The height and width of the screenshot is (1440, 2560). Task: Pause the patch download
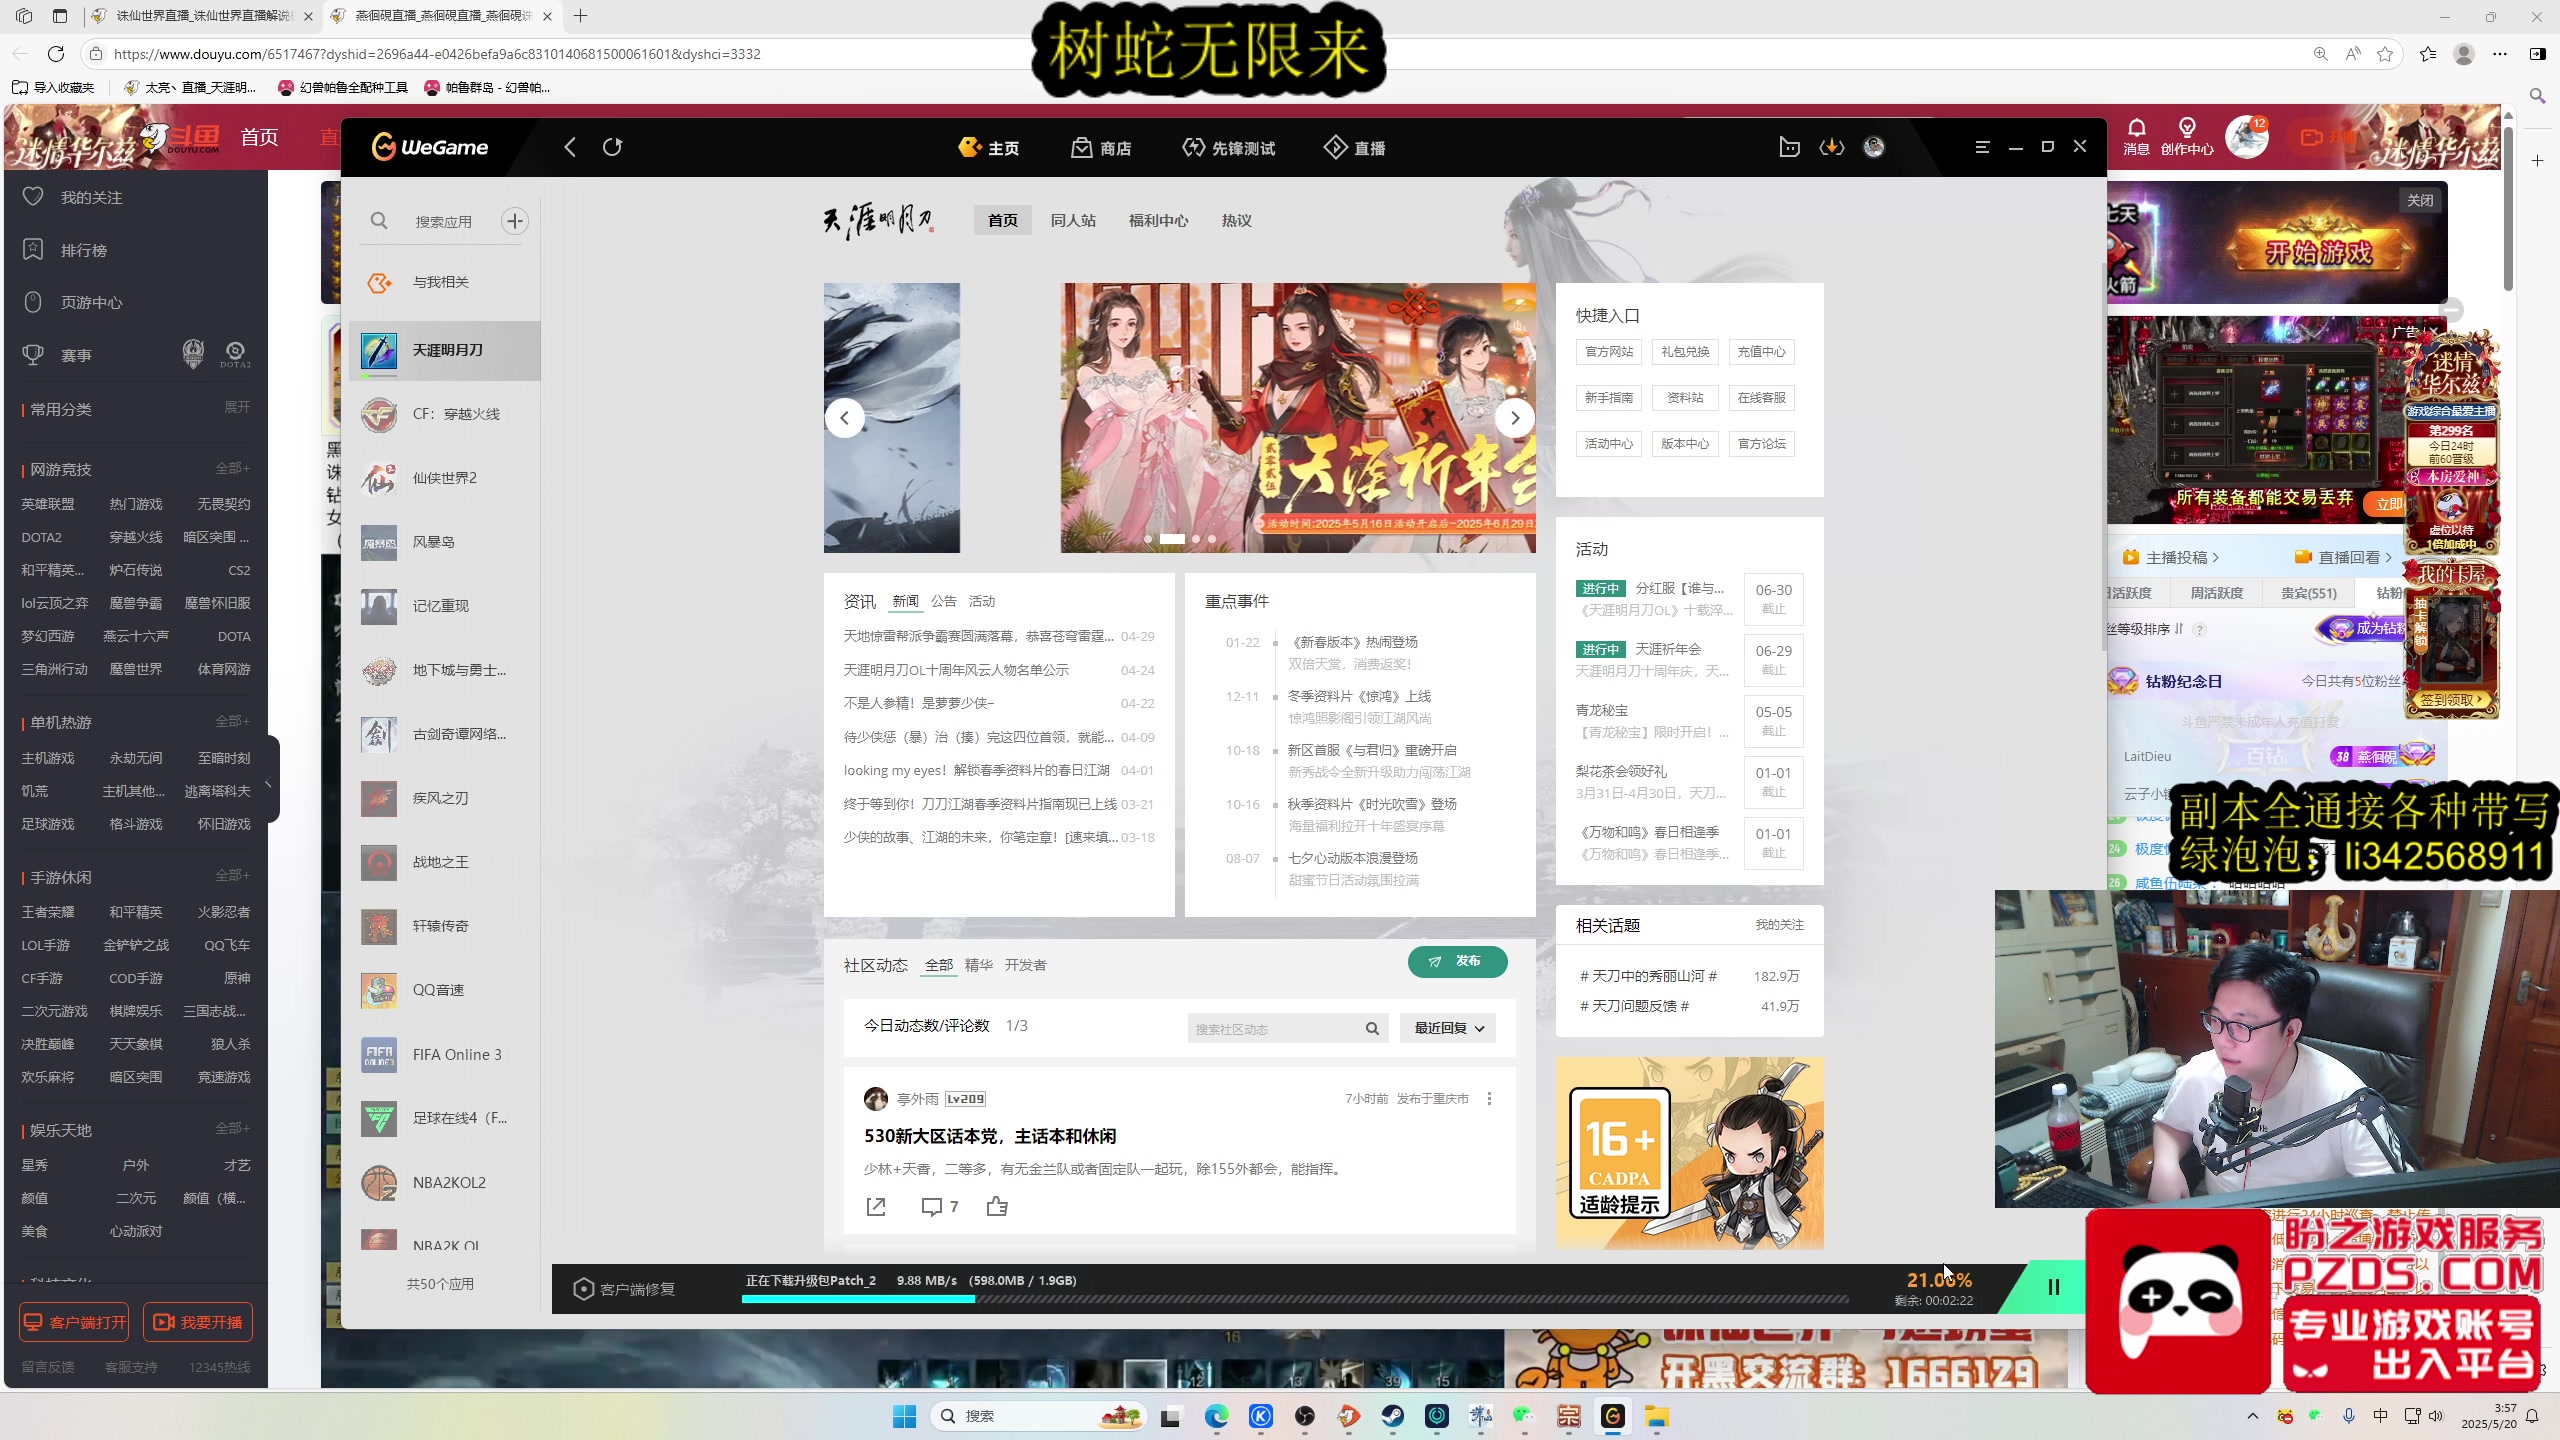[x=2053, y=1287]
